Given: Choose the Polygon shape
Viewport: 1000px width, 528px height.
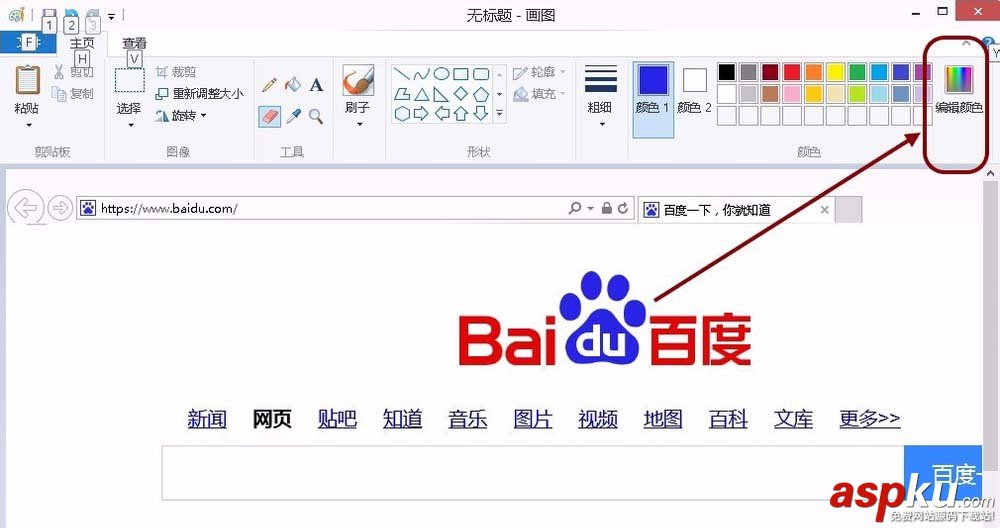Looking at the screenshot, I should coord(401,94).
